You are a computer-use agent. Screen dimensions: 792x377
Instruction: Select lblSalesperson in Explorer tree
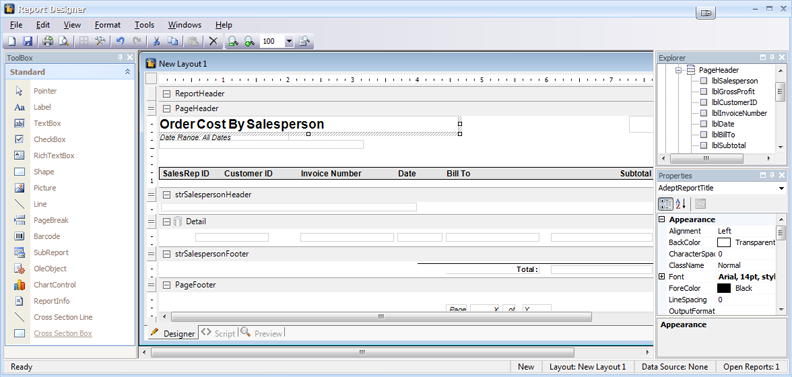click(734, 81)
